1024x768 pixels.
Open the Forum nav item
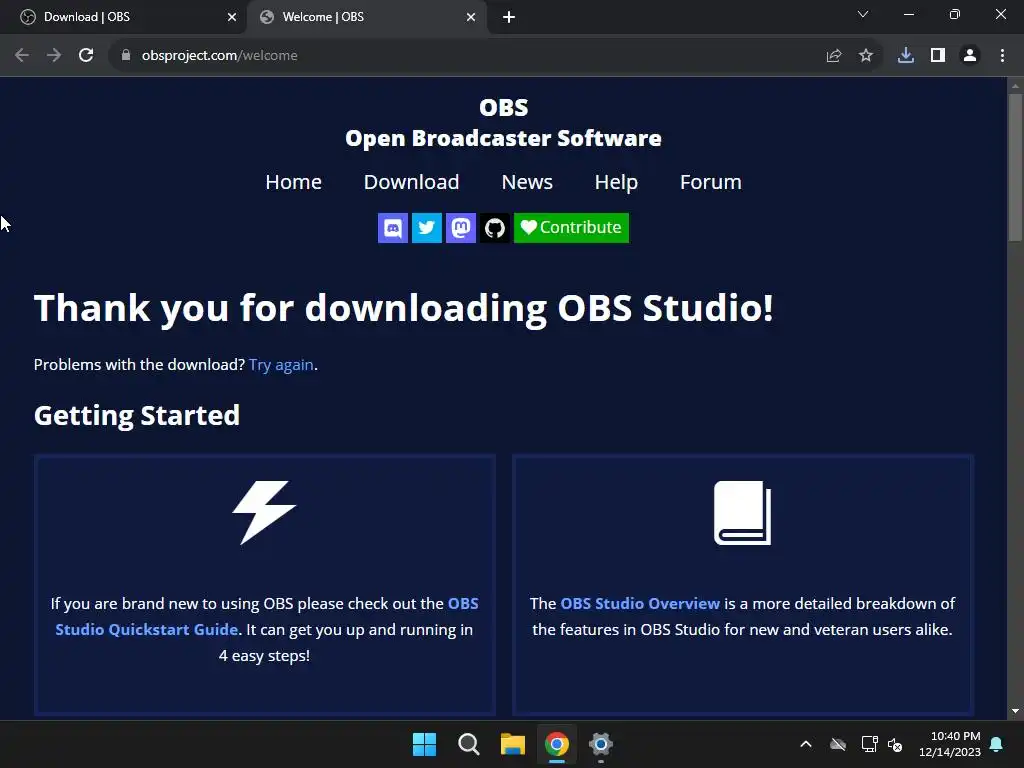point(711,182)
